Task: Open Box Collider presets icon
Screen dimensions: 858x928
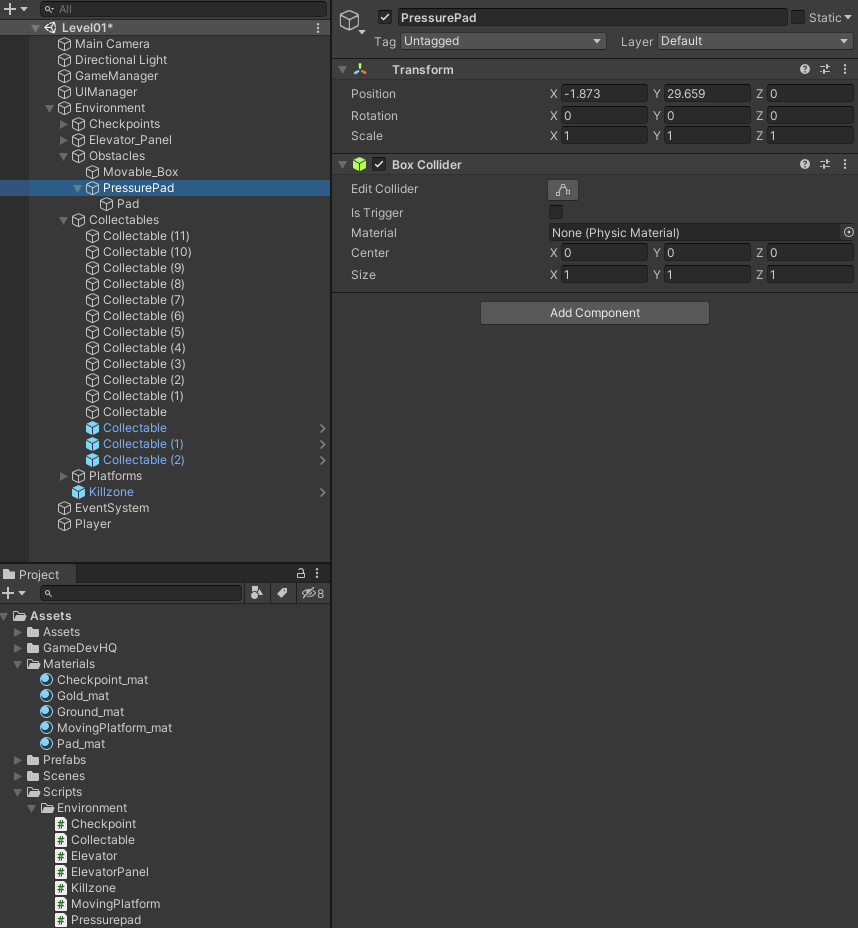Action: click(x=825, y=164)
